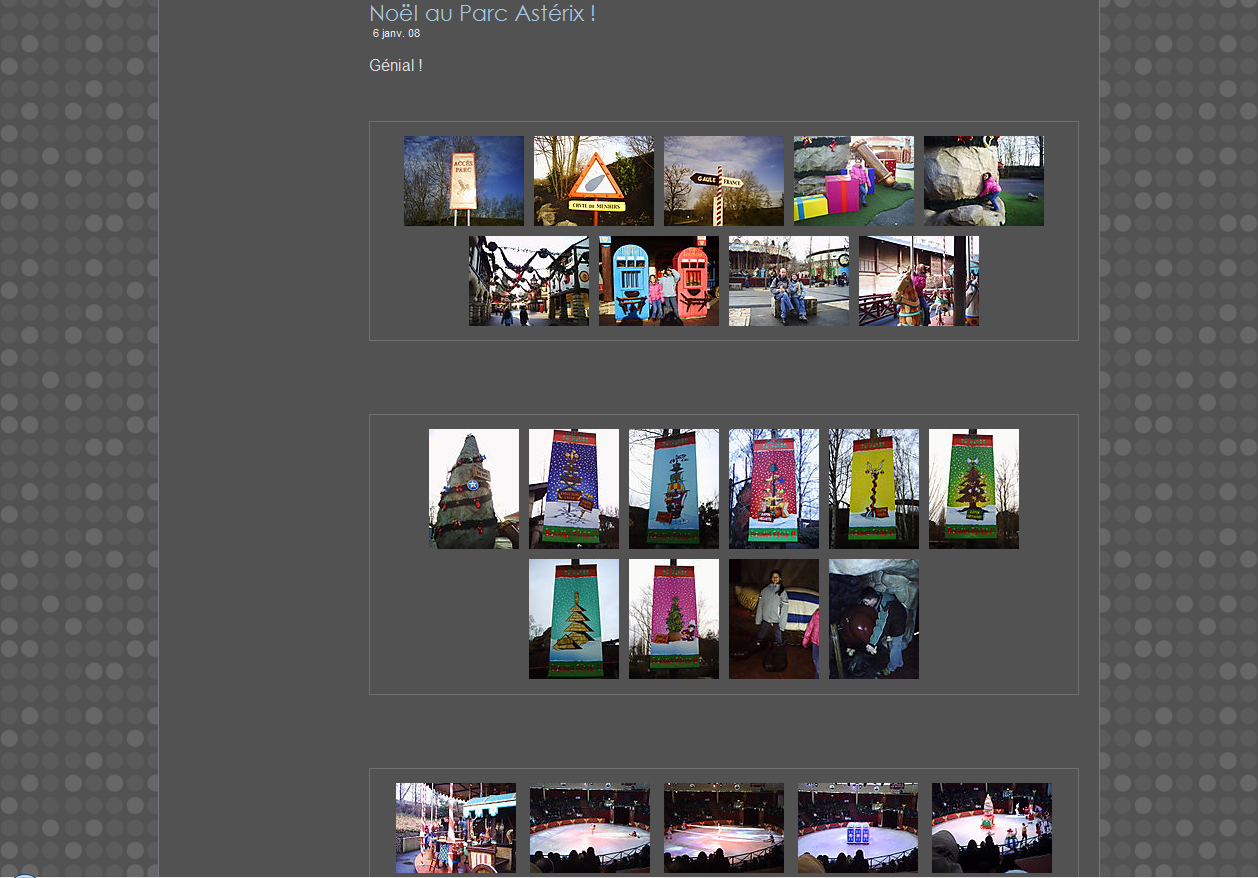1258x878 pixels.
Task: Click the '6 janv. 08' post date
Action: 396,34
